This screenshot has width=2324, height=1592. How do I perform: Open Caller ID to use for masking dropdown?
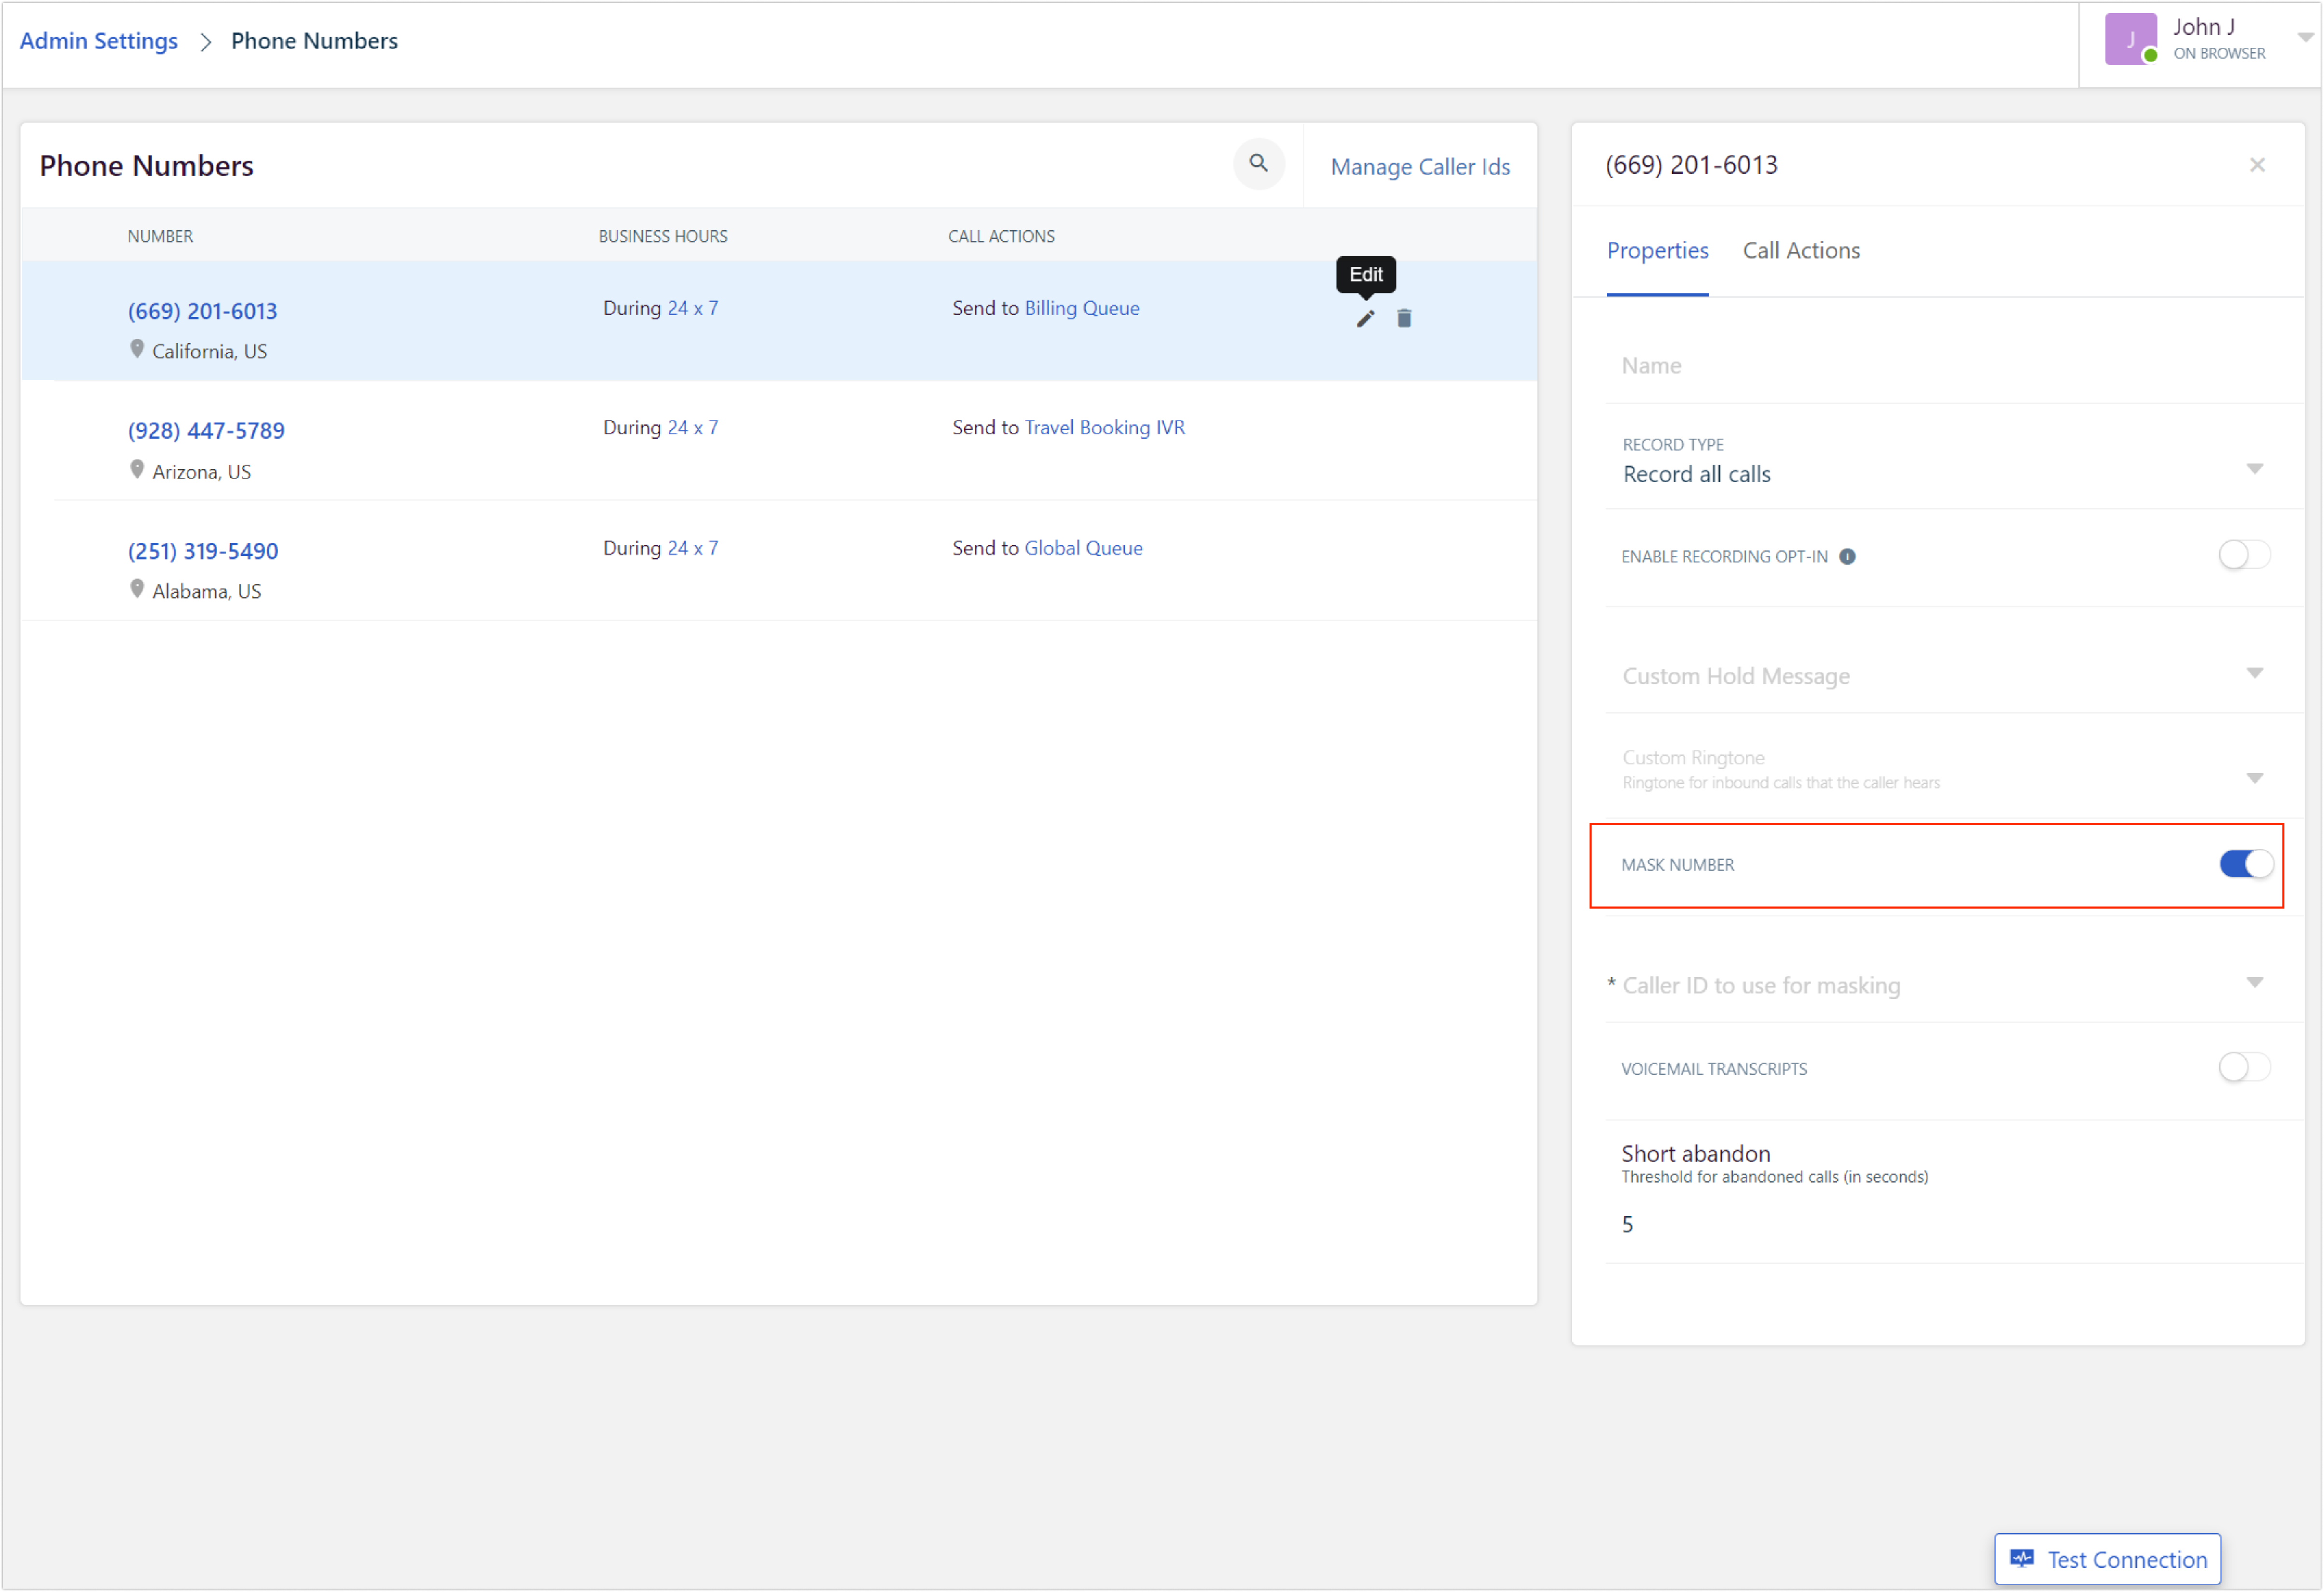click(x=1940, y=985)
